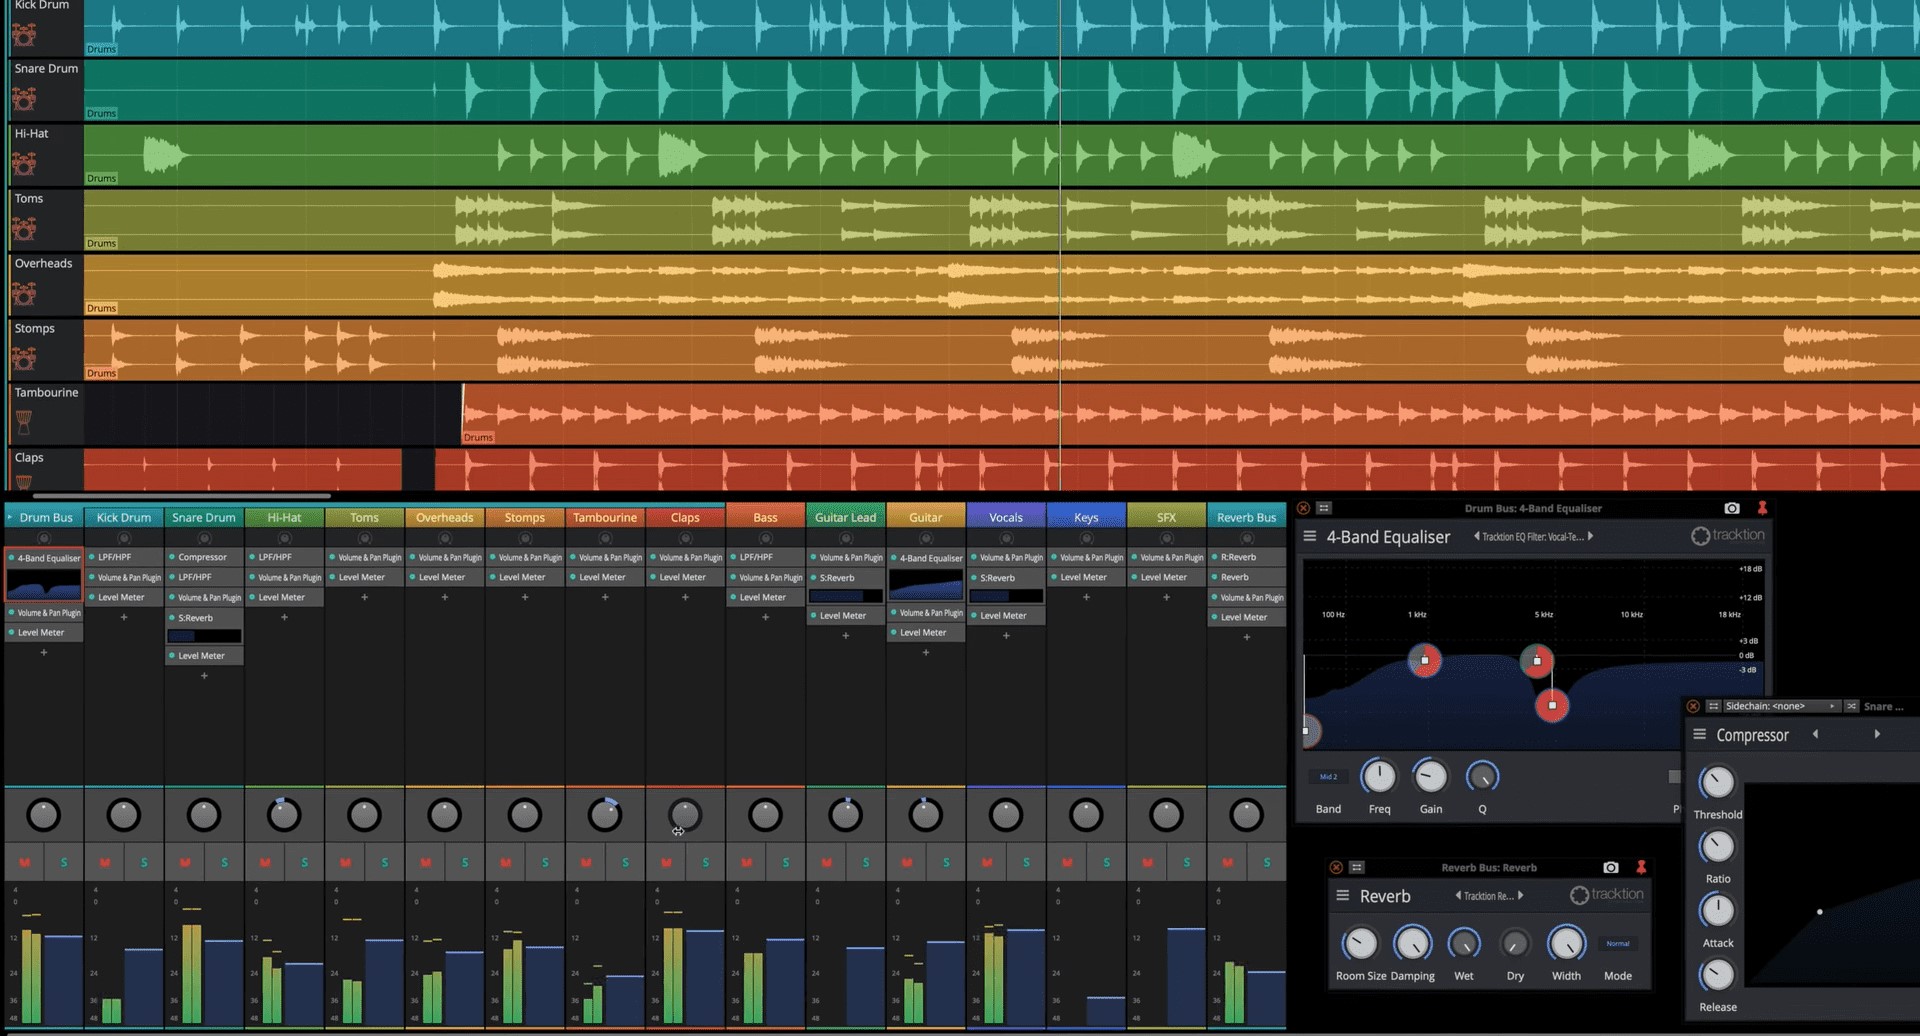This screenshot has height=1036, width=1920.
Task: Open the hamburger menu on the Reverb plugin
Action: (1344, 895)
